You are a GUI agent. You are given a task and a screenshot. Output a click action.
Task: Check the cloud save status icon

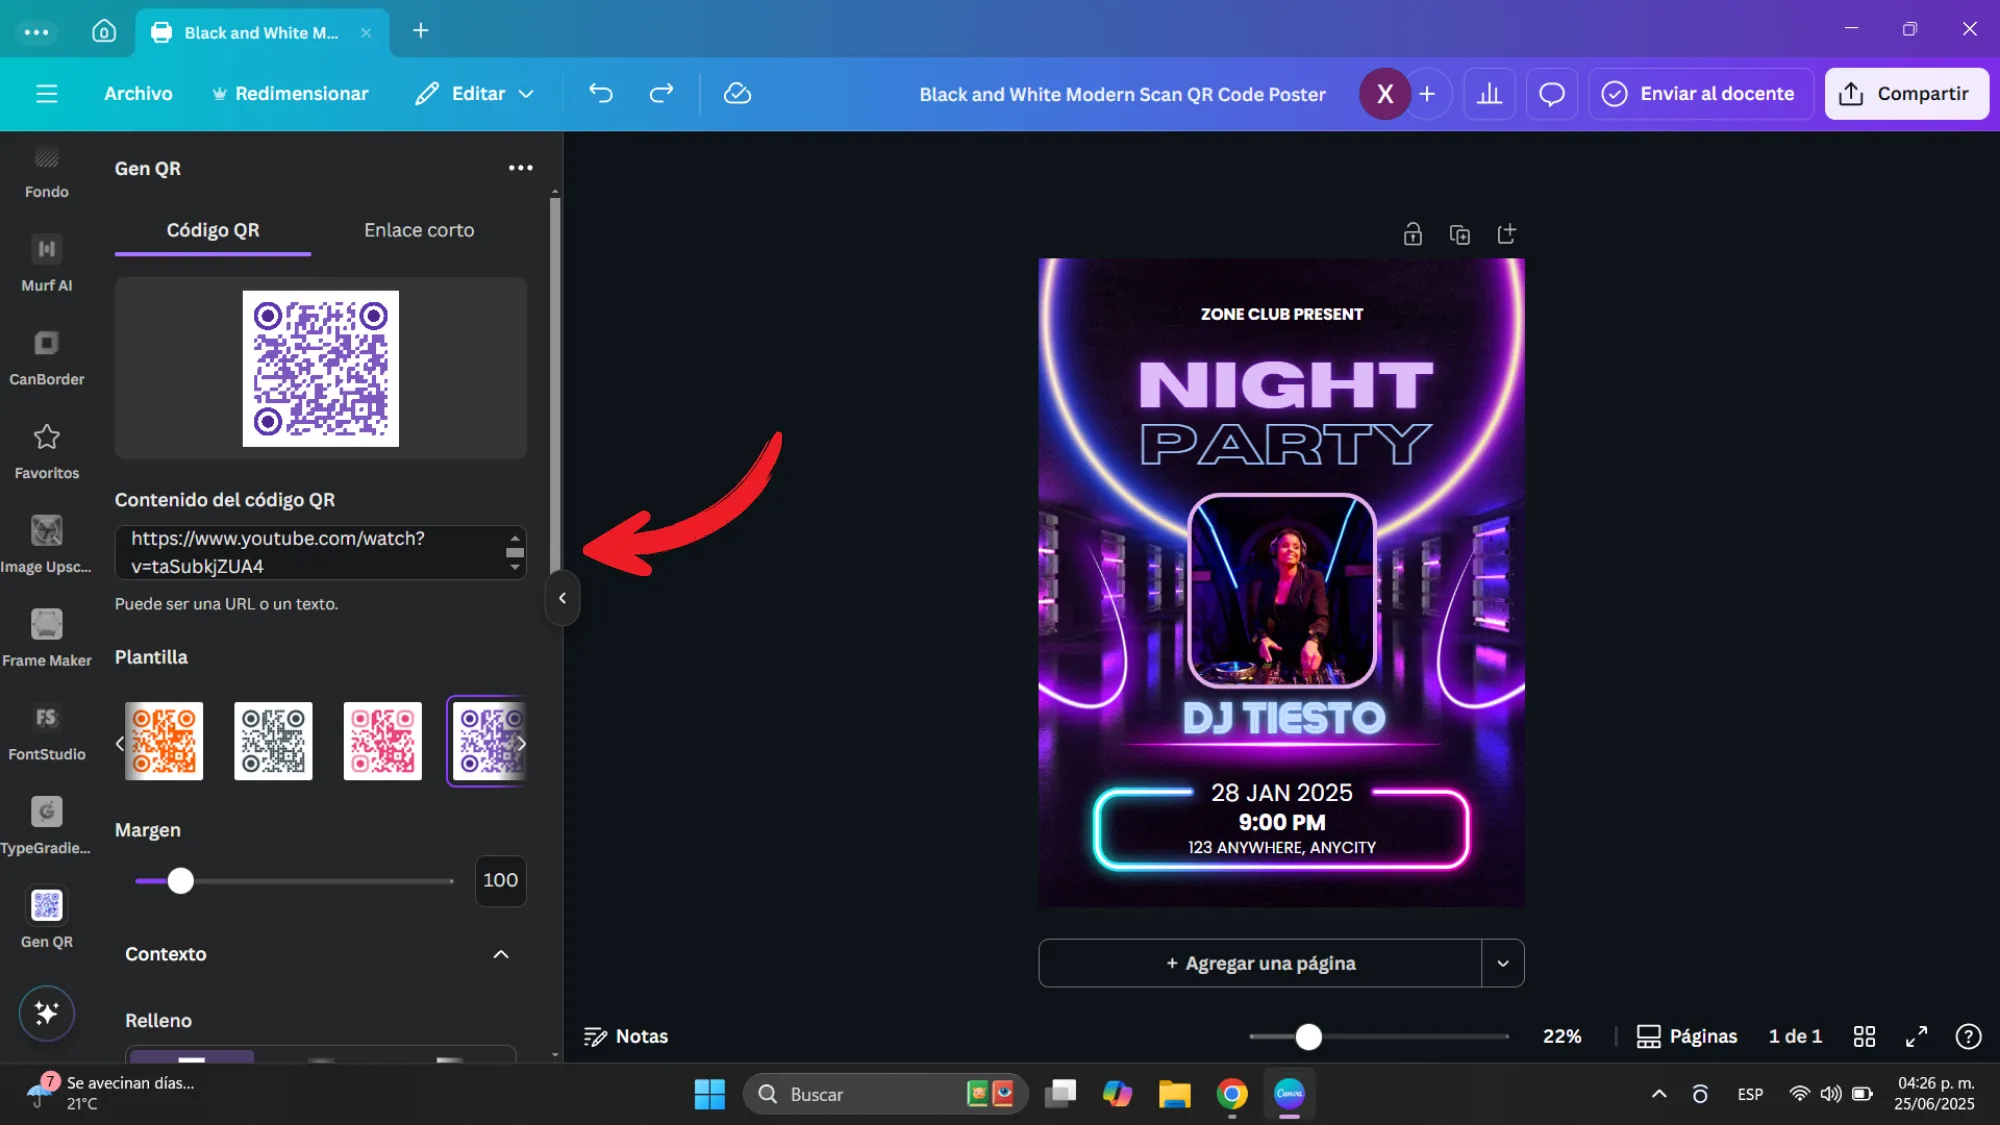tap(737, 93)
